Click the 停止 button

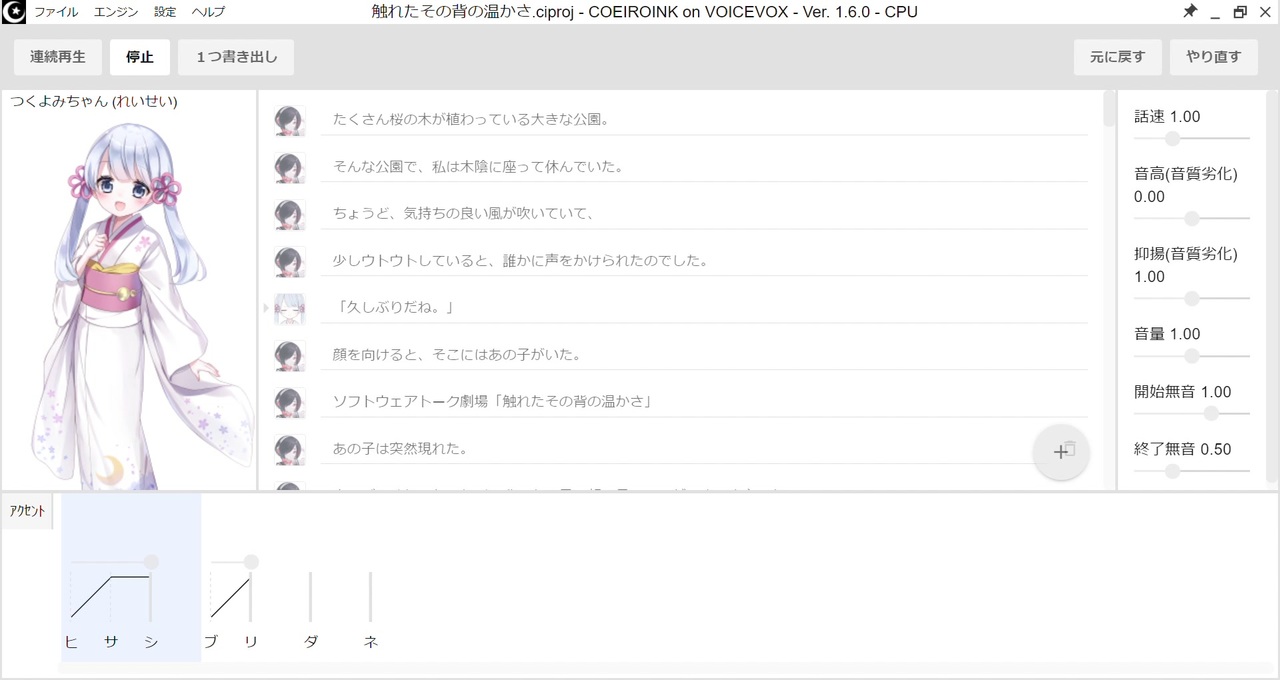click(140, 57)
